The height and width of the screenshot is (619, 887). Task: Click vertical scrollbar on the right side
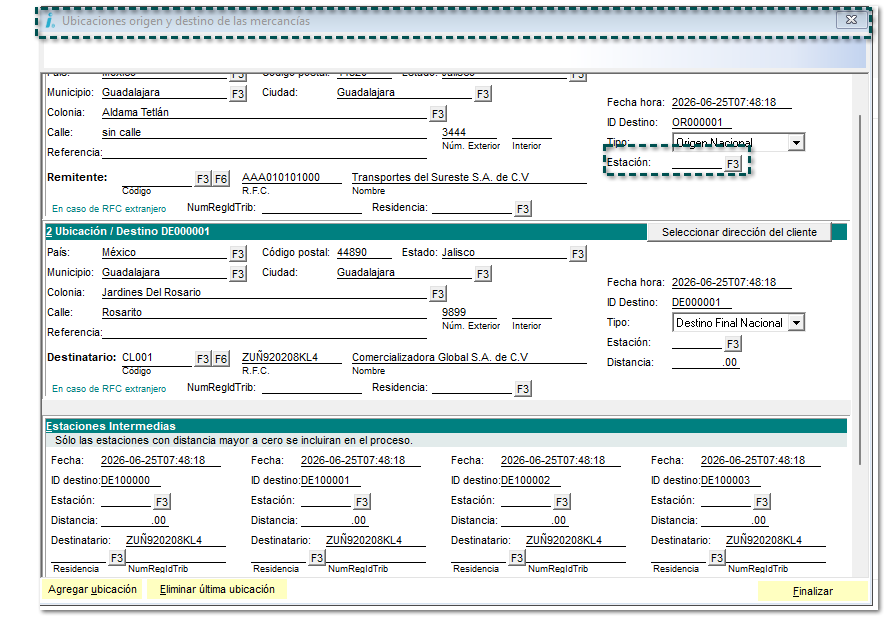click(860, 290)
